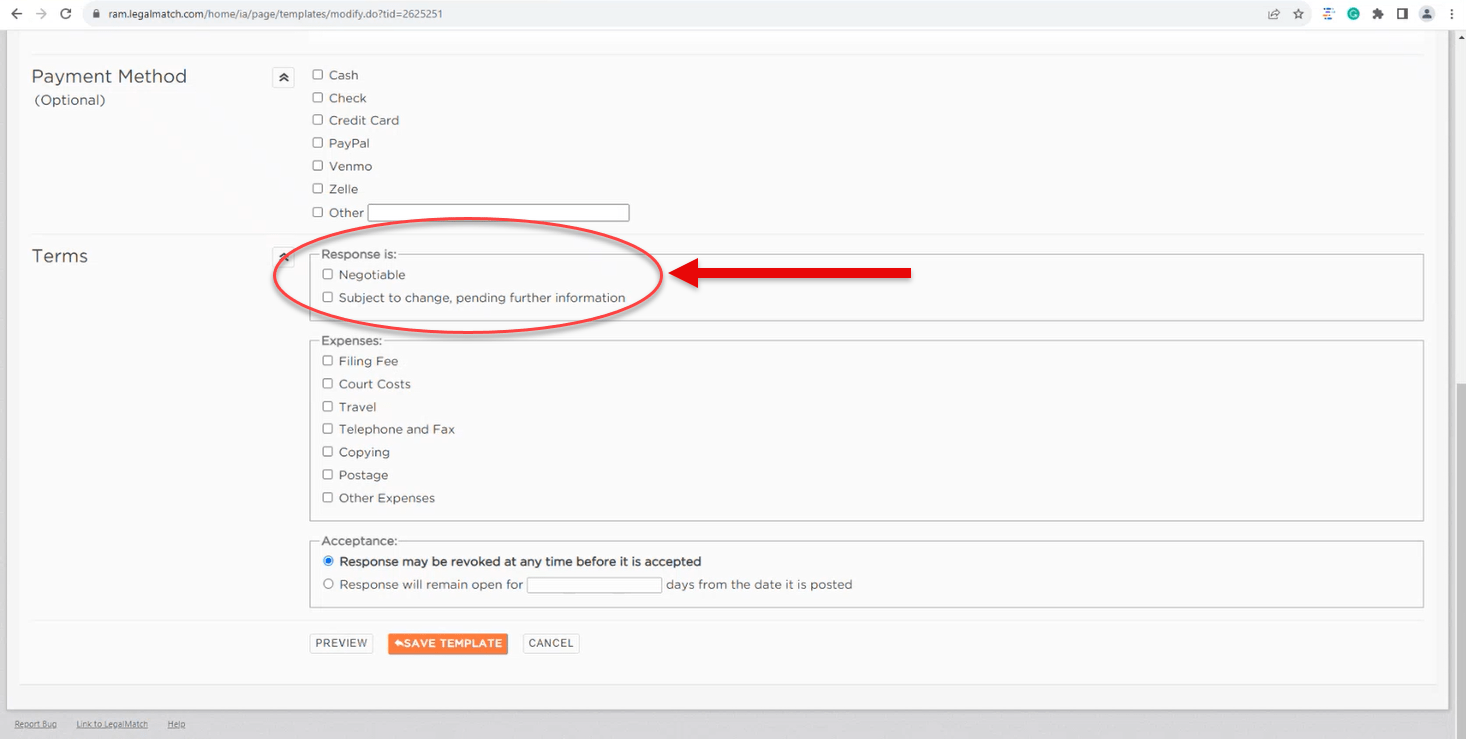Screen dimensions: 1466x739
Task: Toggle the browser side panel icon
Action: click(1402, 14)
